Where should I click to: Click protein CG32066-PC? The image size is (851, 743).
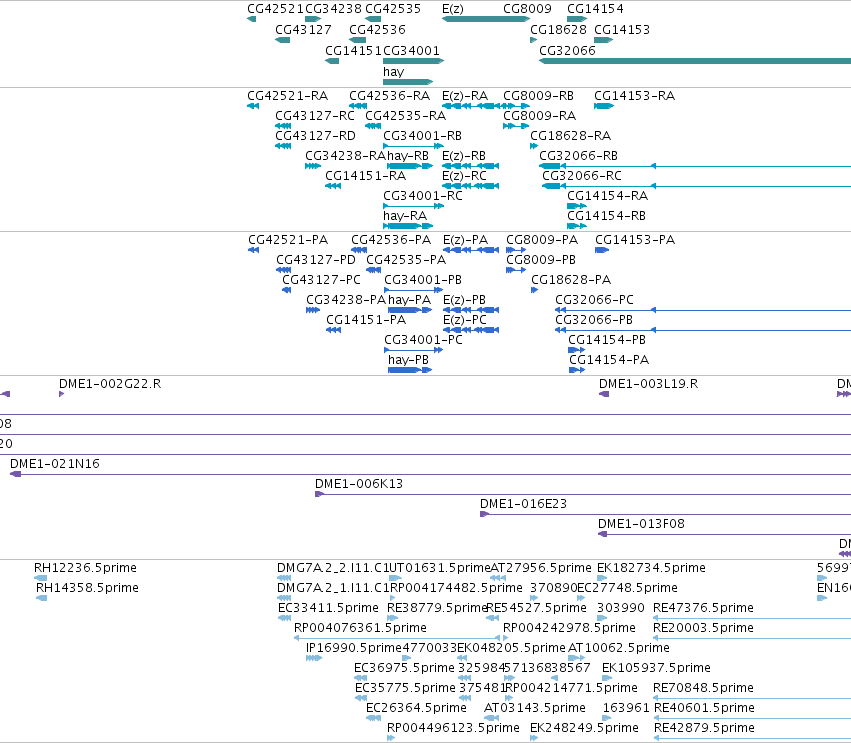(x=594, y=301)
